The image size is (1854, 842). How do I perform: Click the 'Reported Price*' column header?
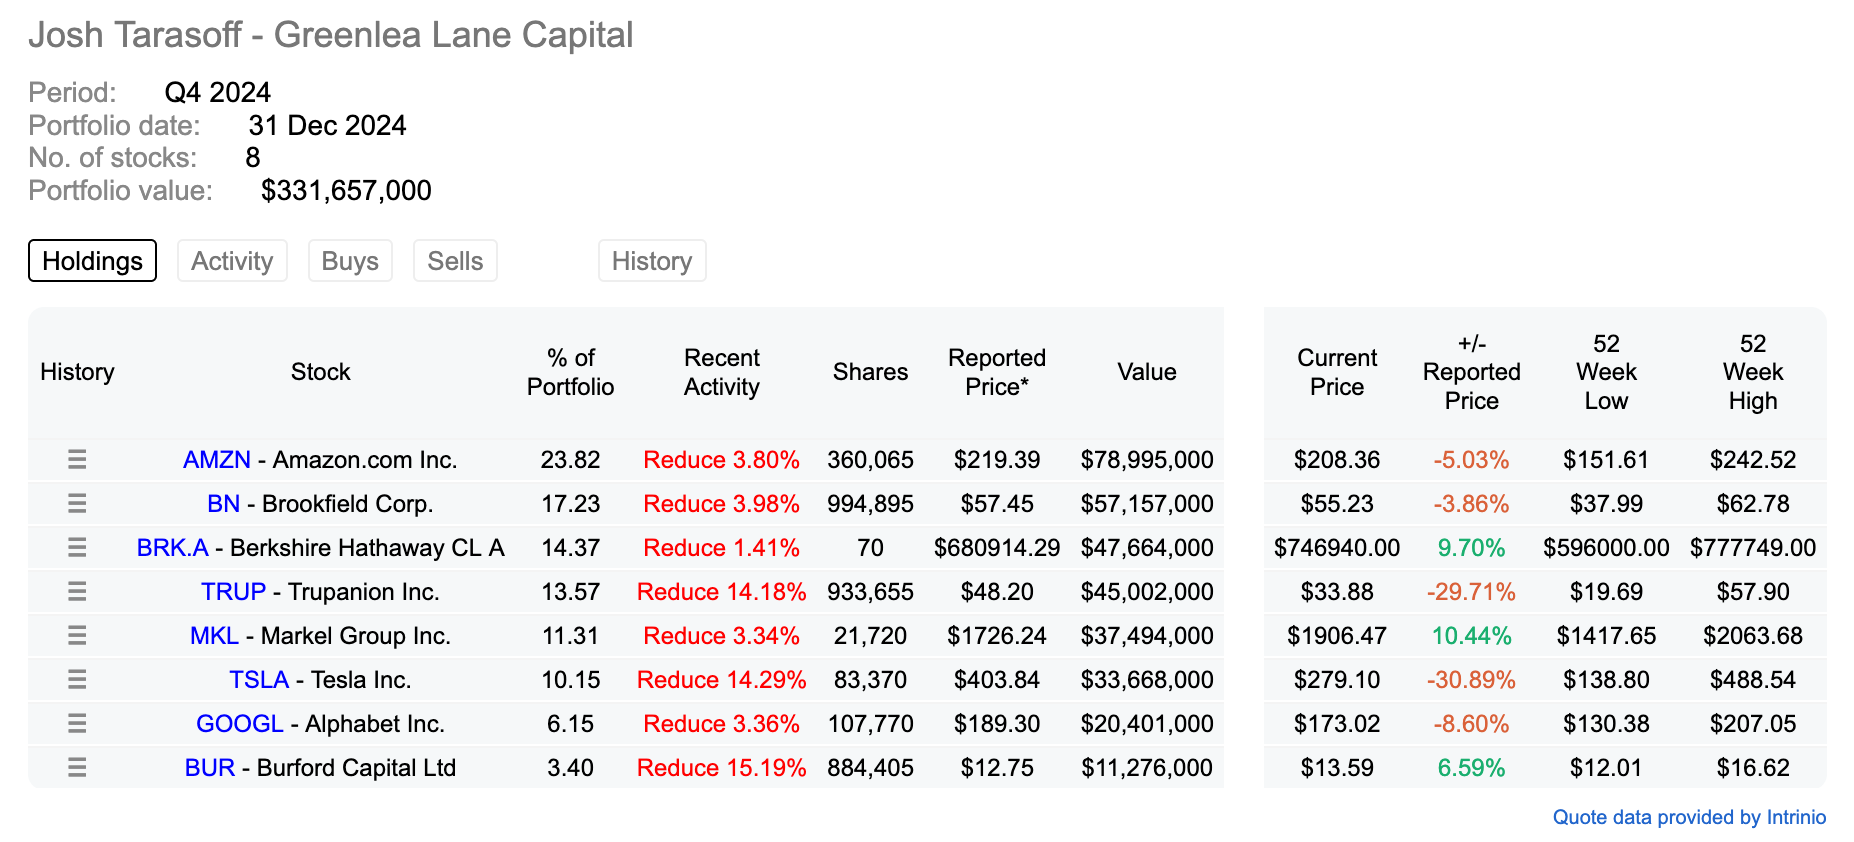click(997, 372)
